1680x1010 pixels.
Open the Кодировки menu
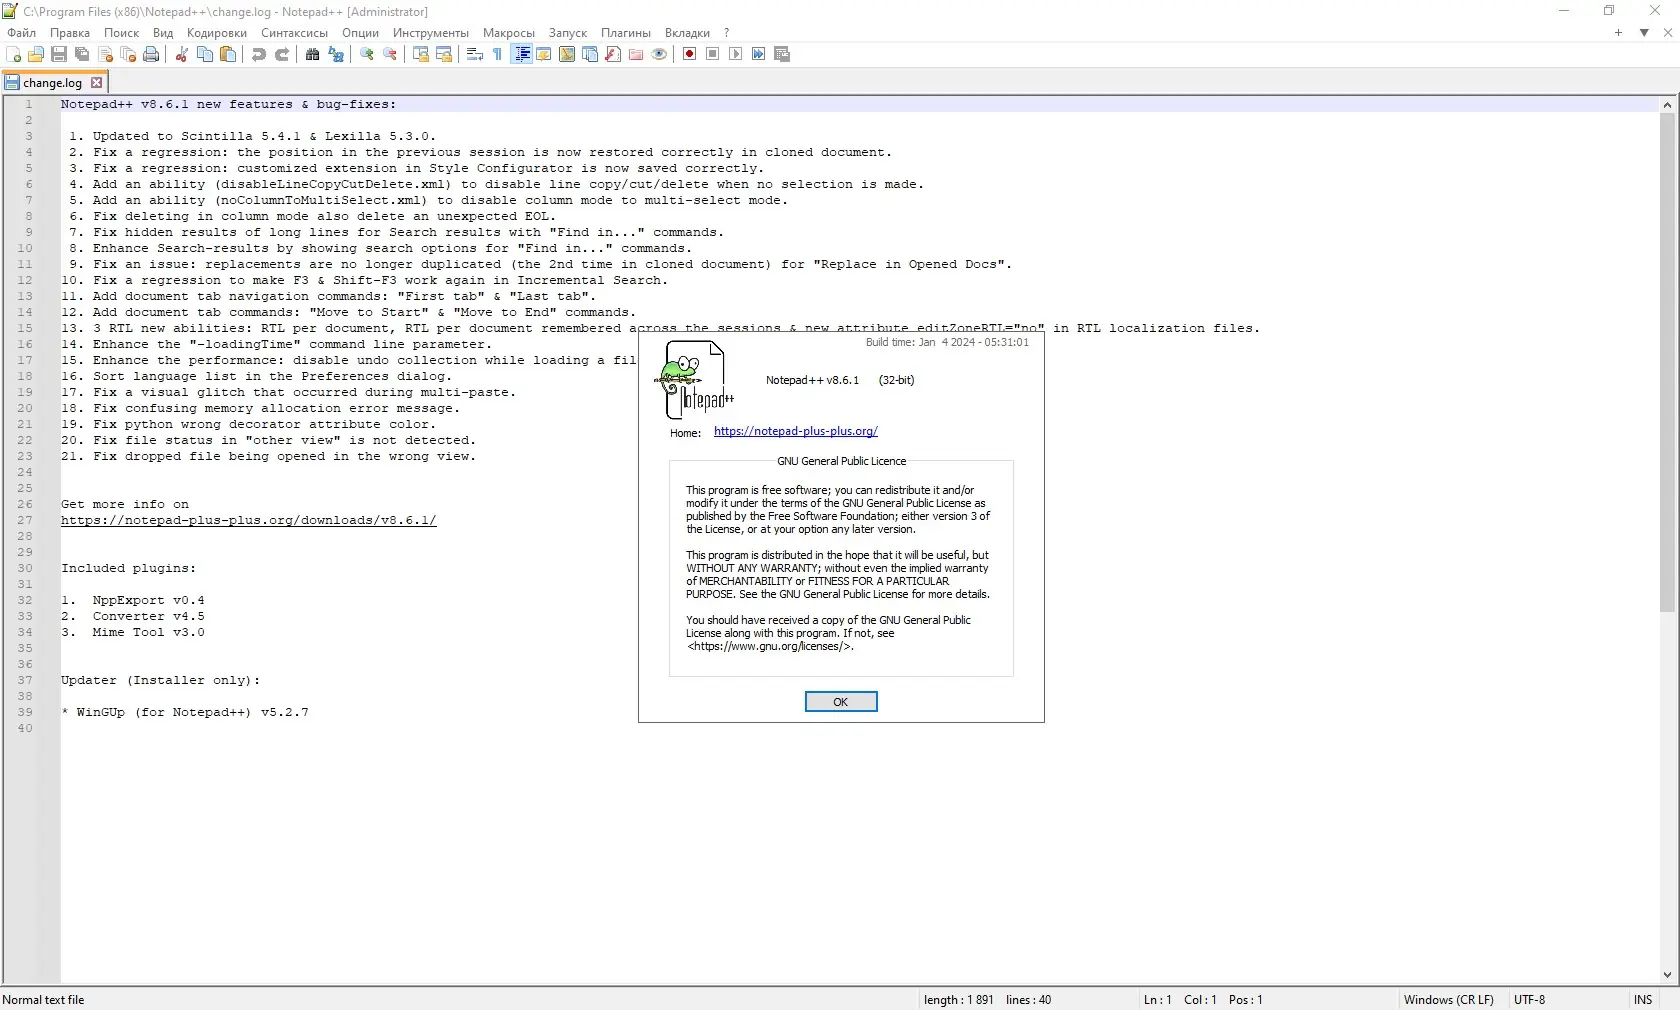click(217, 33)
